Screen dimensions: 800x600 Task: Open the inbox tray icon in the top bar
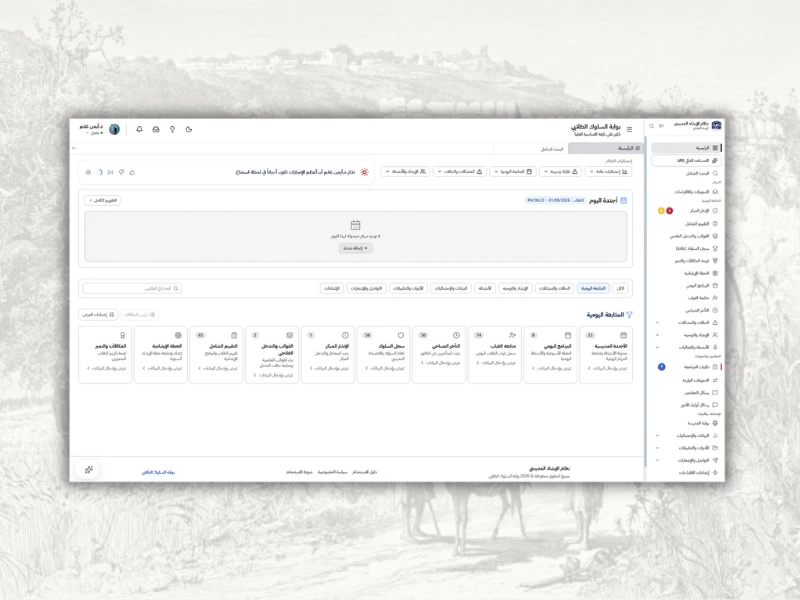(x=156, y=130)
